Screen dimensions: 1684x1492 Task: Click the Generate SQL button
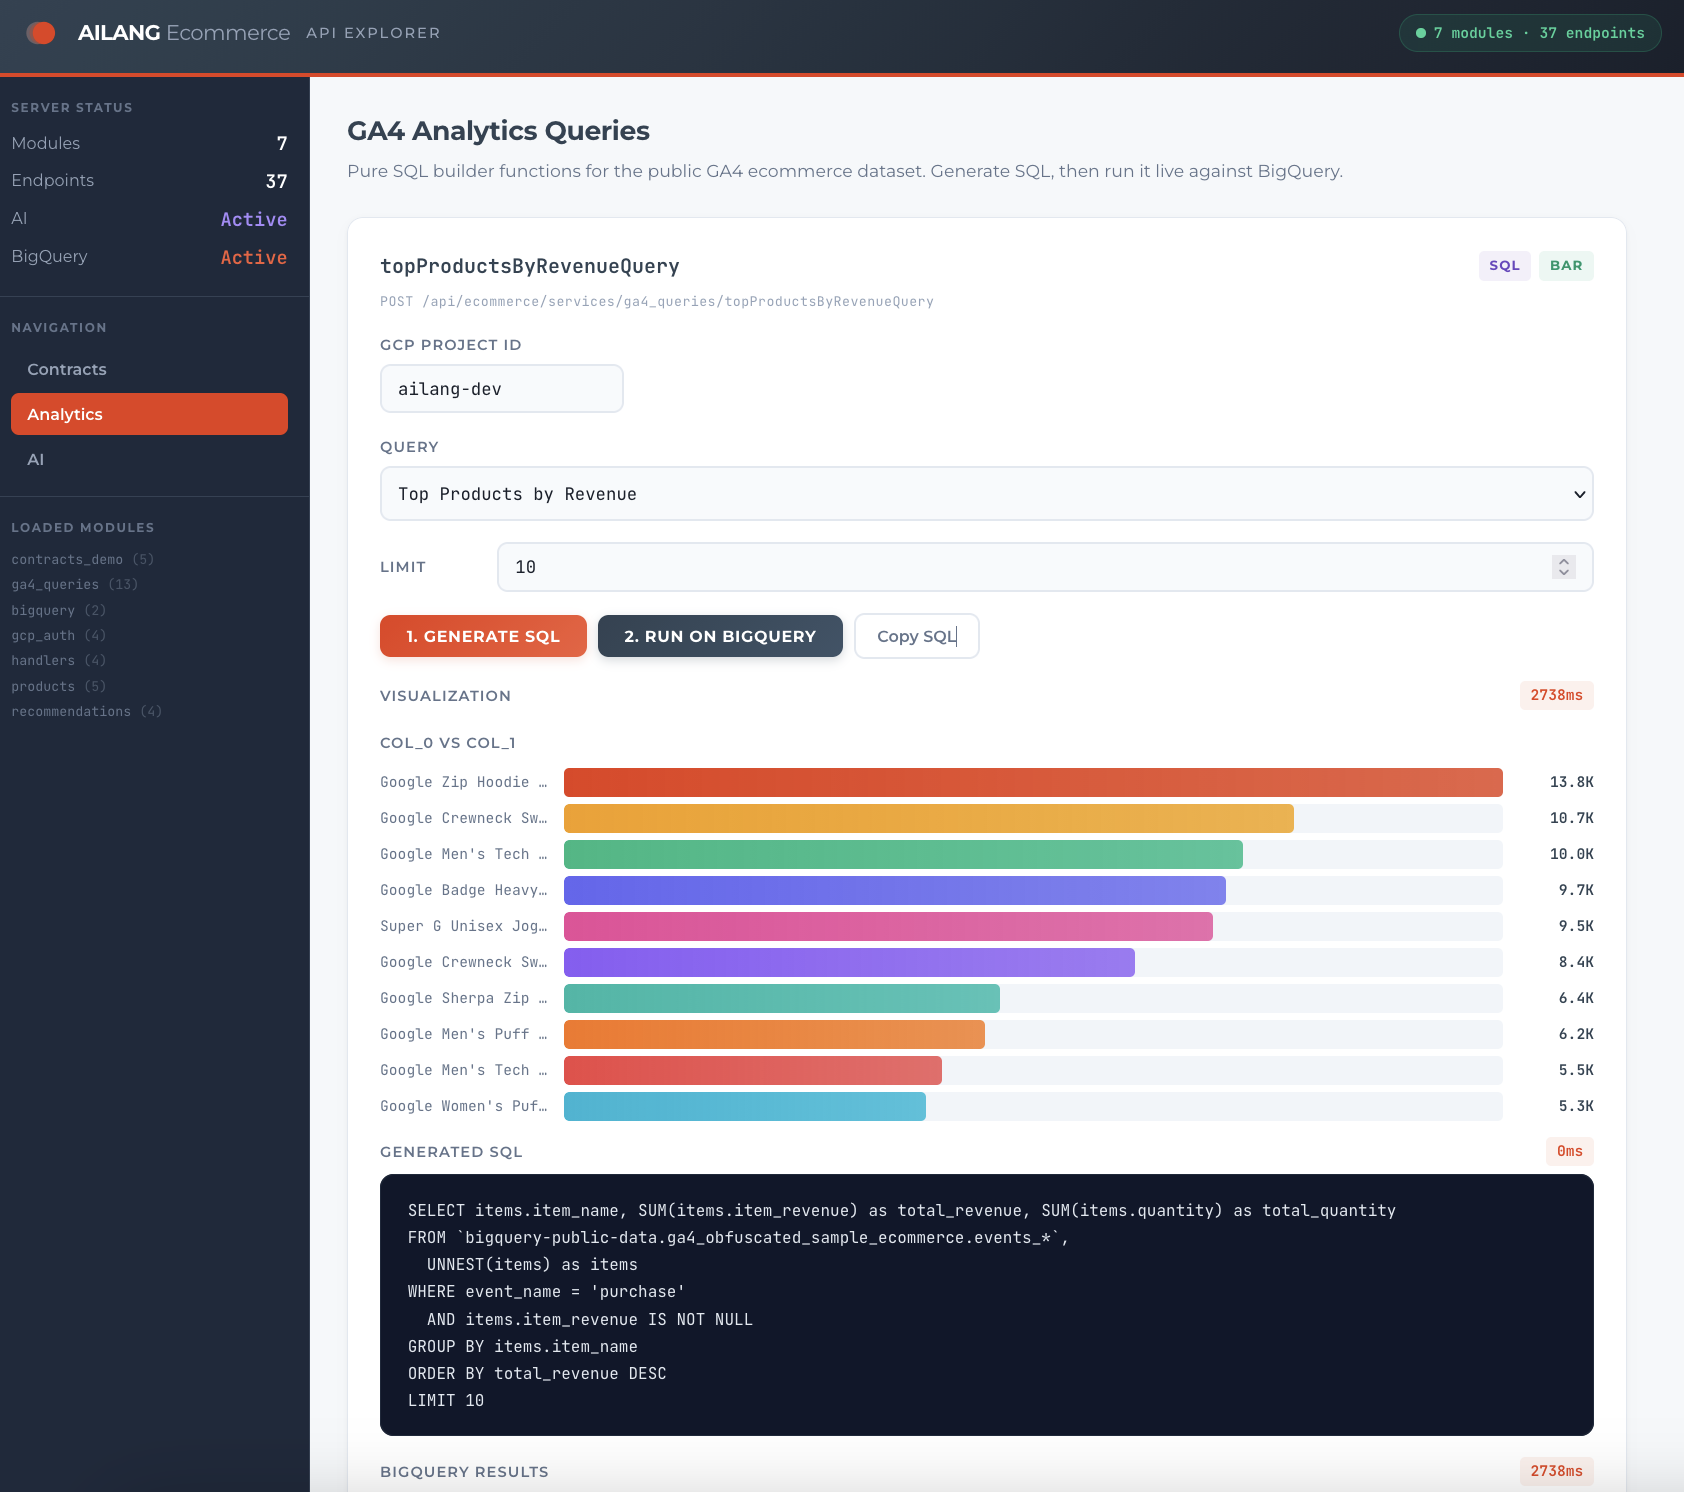[x=483, y=636]
